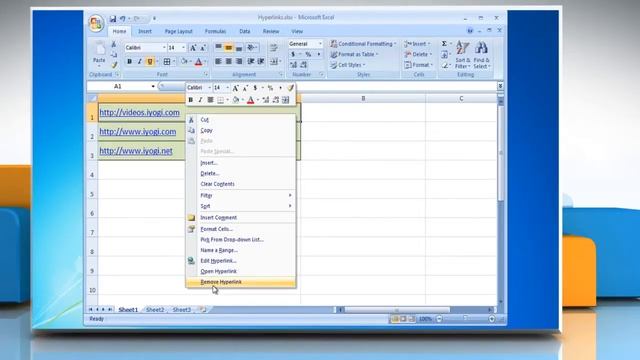Click the Undo icon in Quick Access Toolbar

122,18
